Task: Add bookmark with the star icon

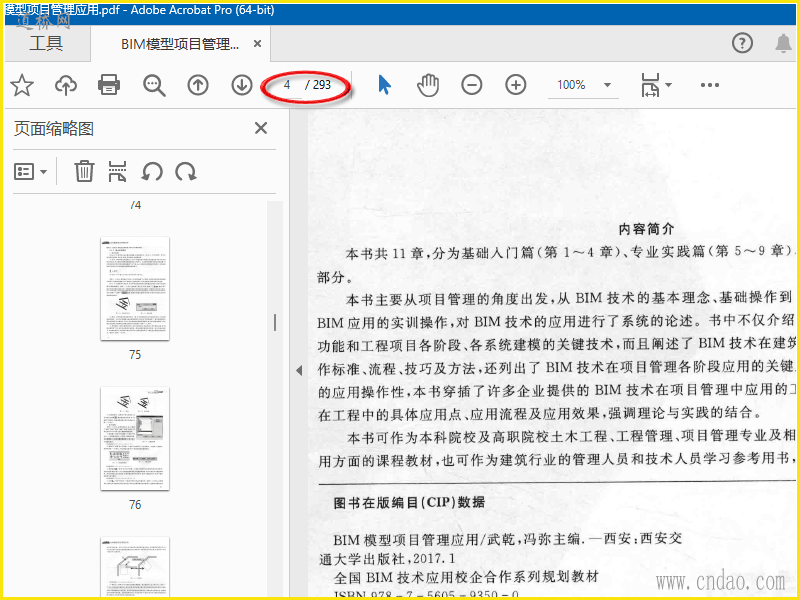Action: point(22,85)
